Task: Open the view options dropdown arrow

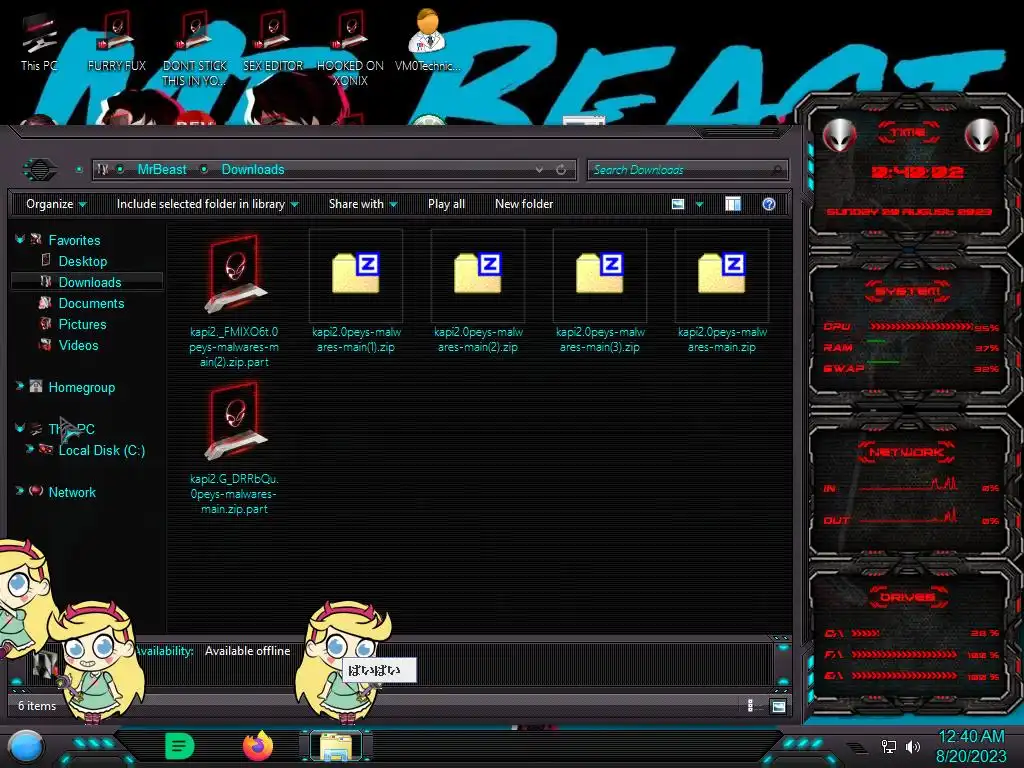Action: point(699,204)
